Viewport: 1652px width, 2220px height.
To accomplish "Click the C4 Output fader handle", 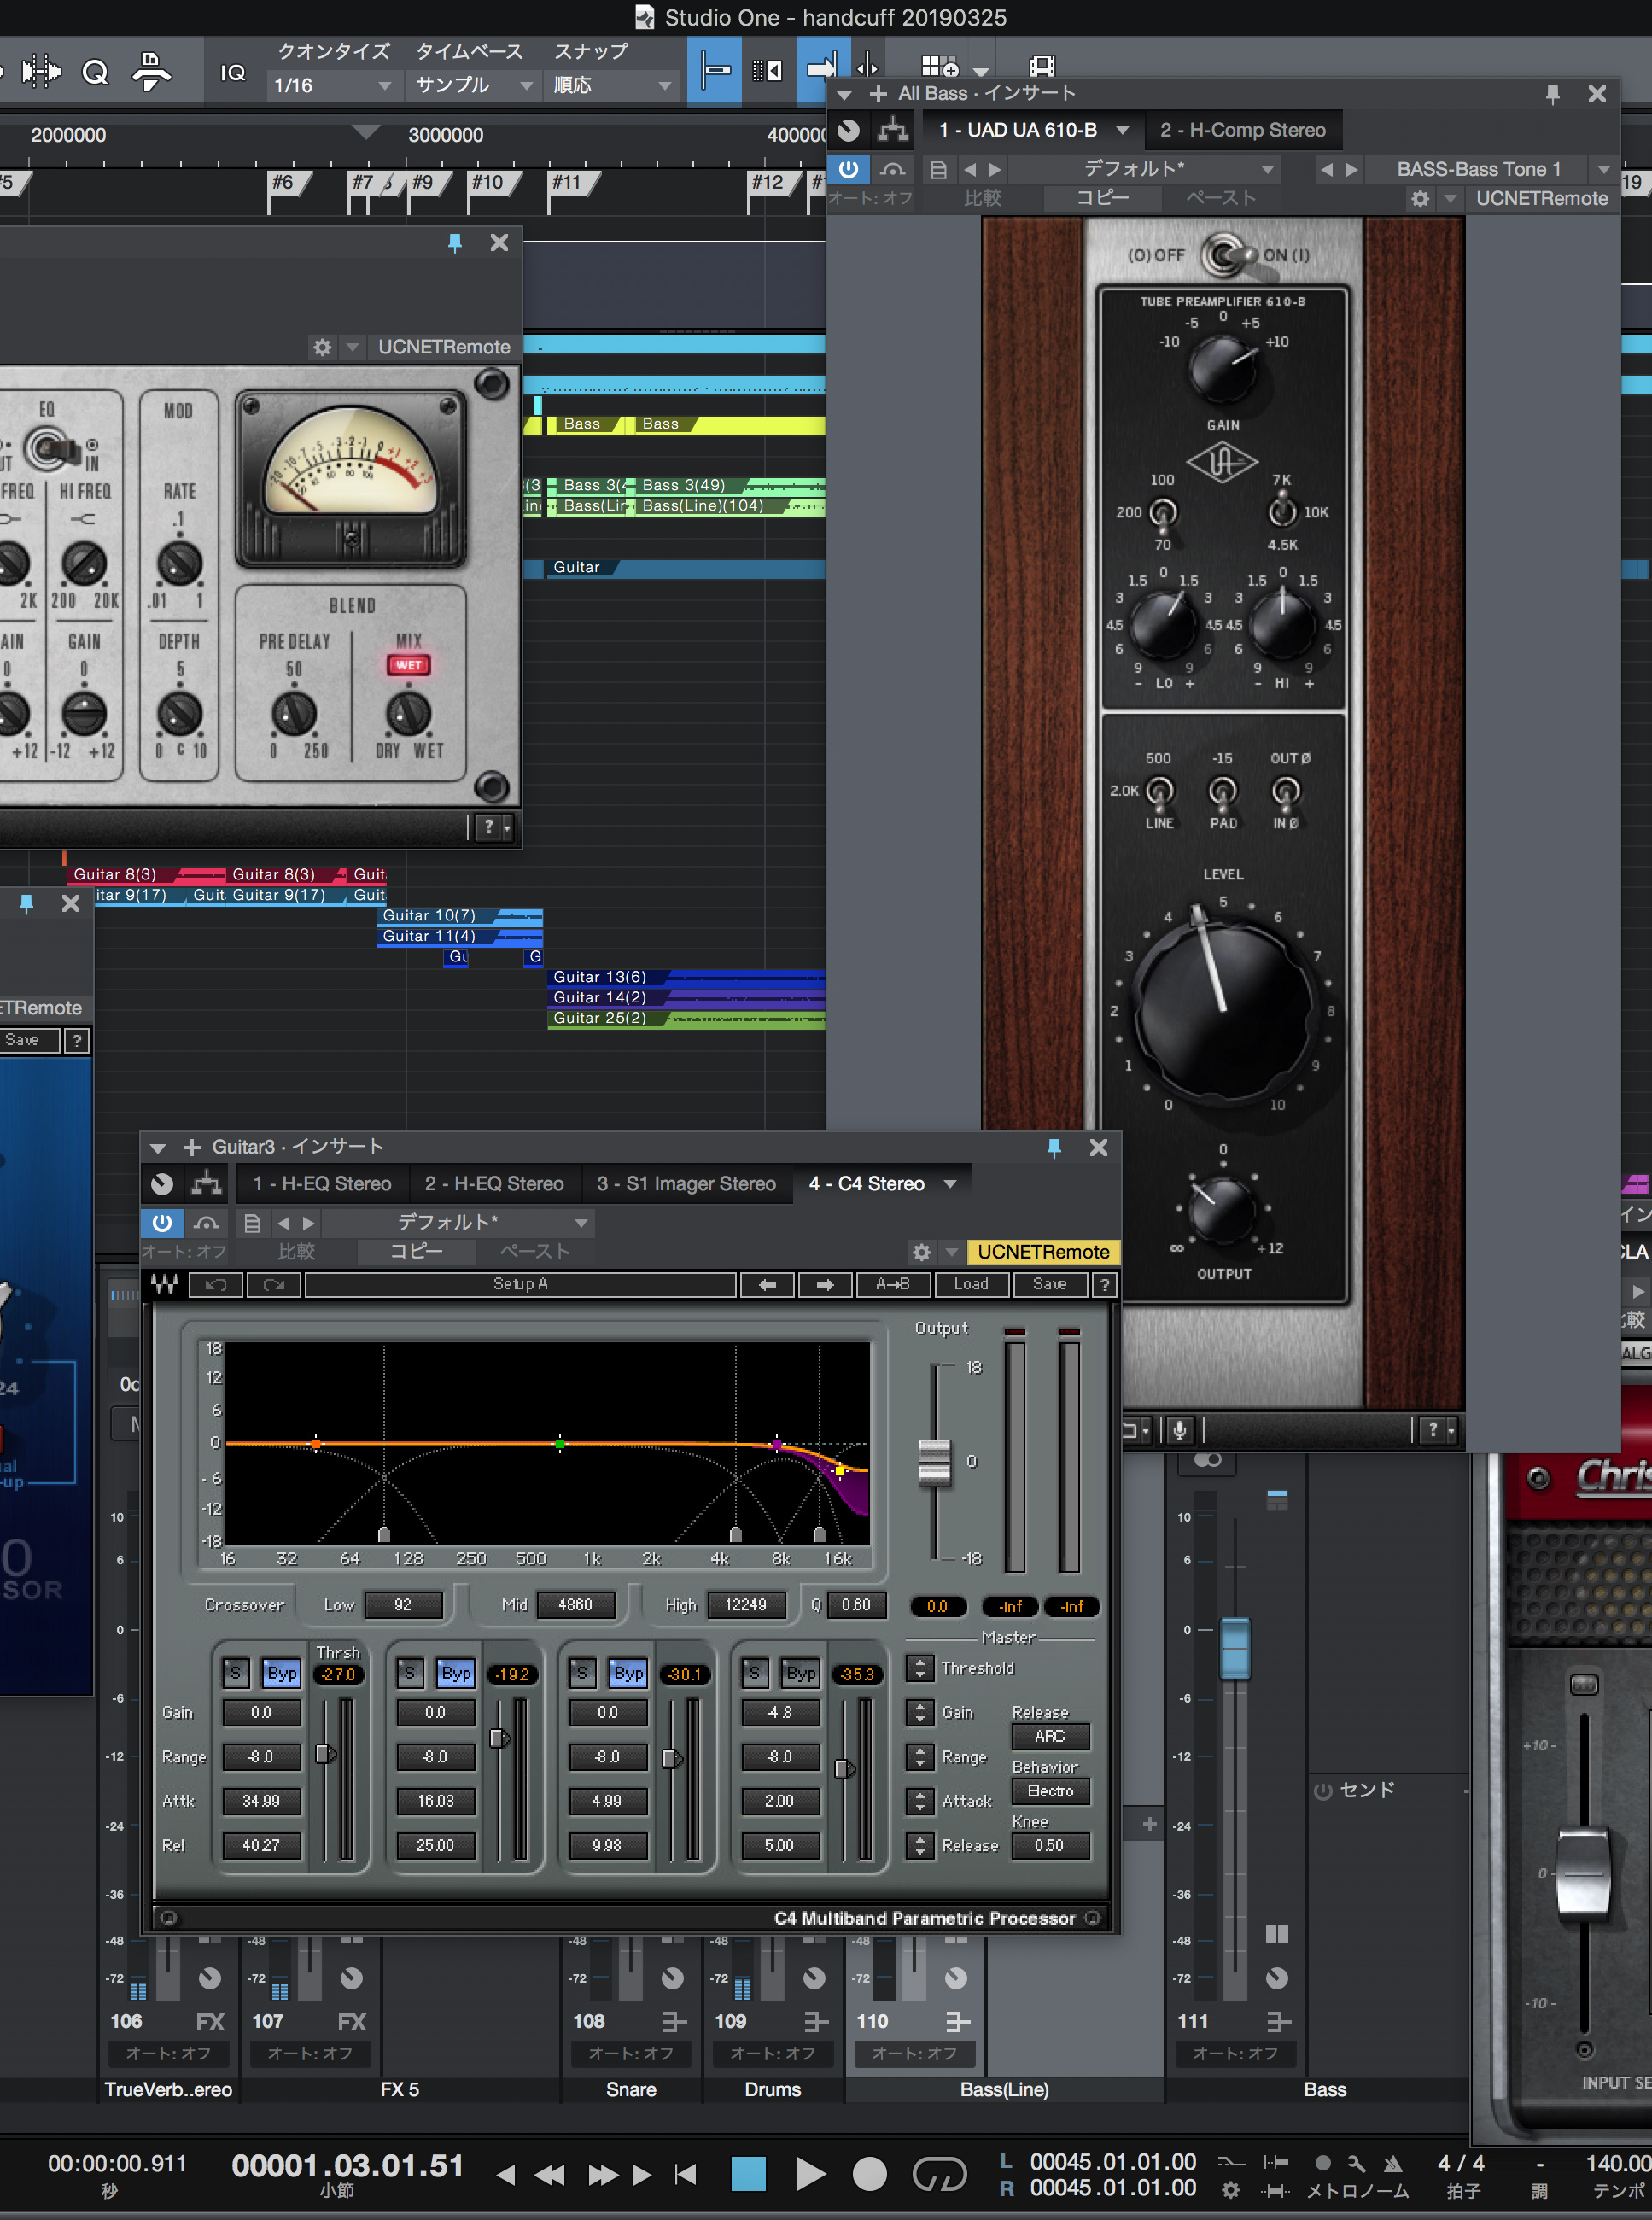I will click(x=934, y=1461).
